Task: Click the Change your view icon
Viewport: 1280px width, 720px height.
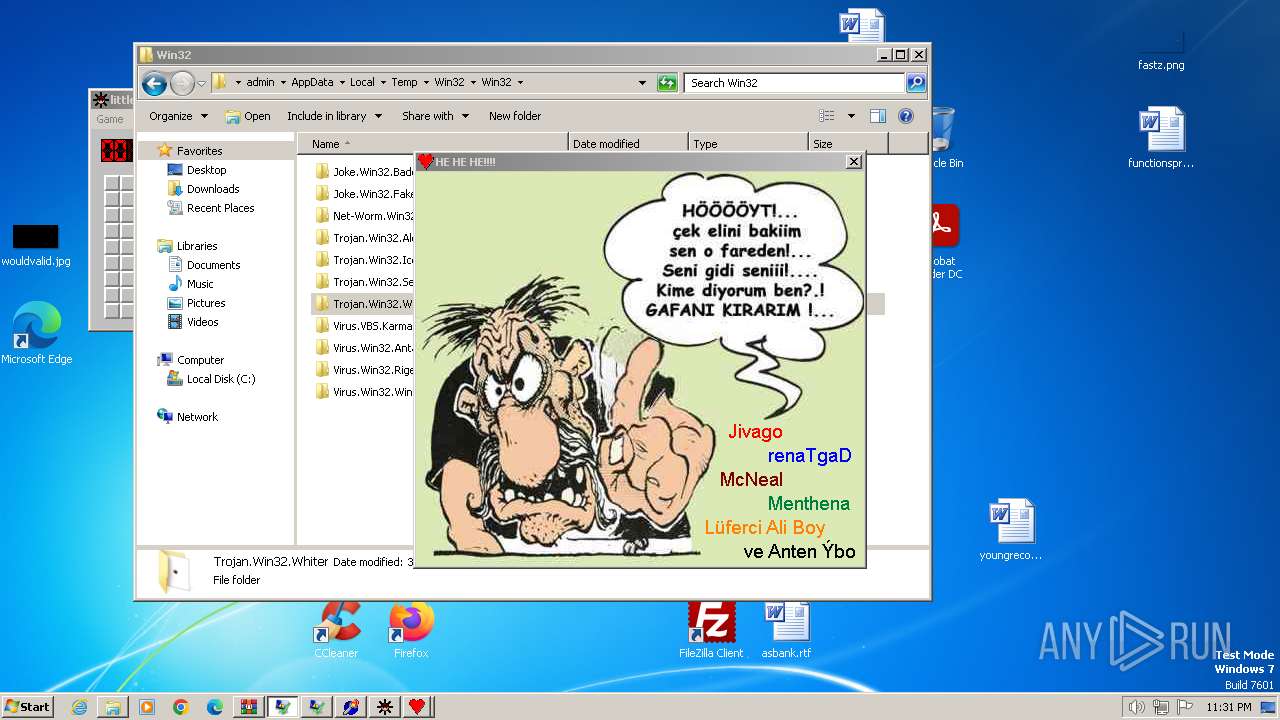Action: pos(827,116)
